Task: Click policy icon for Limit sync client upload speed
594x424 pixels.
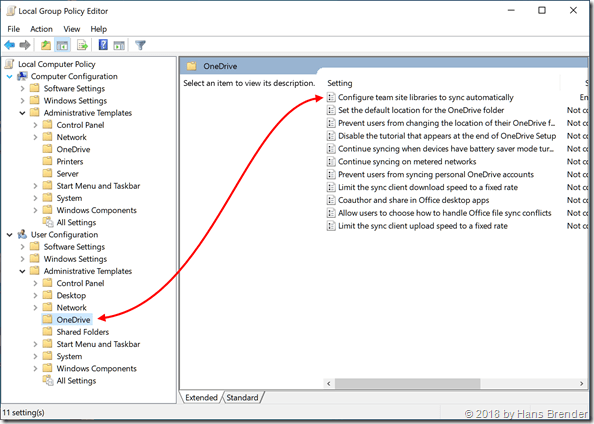Action: pyautogui.click(x=331, y=226)
